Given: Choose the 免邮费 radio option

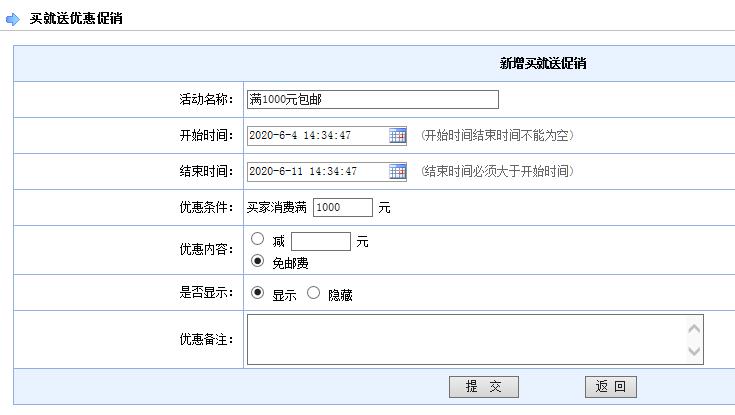Looking at the screenshot, I should 258,262.
